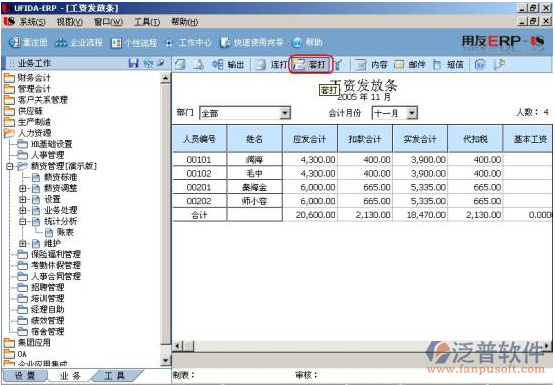Open the 企业流程 toolbar item
Image resolution: width=555 pixels, height=385 pixels.
click(79, 42)
